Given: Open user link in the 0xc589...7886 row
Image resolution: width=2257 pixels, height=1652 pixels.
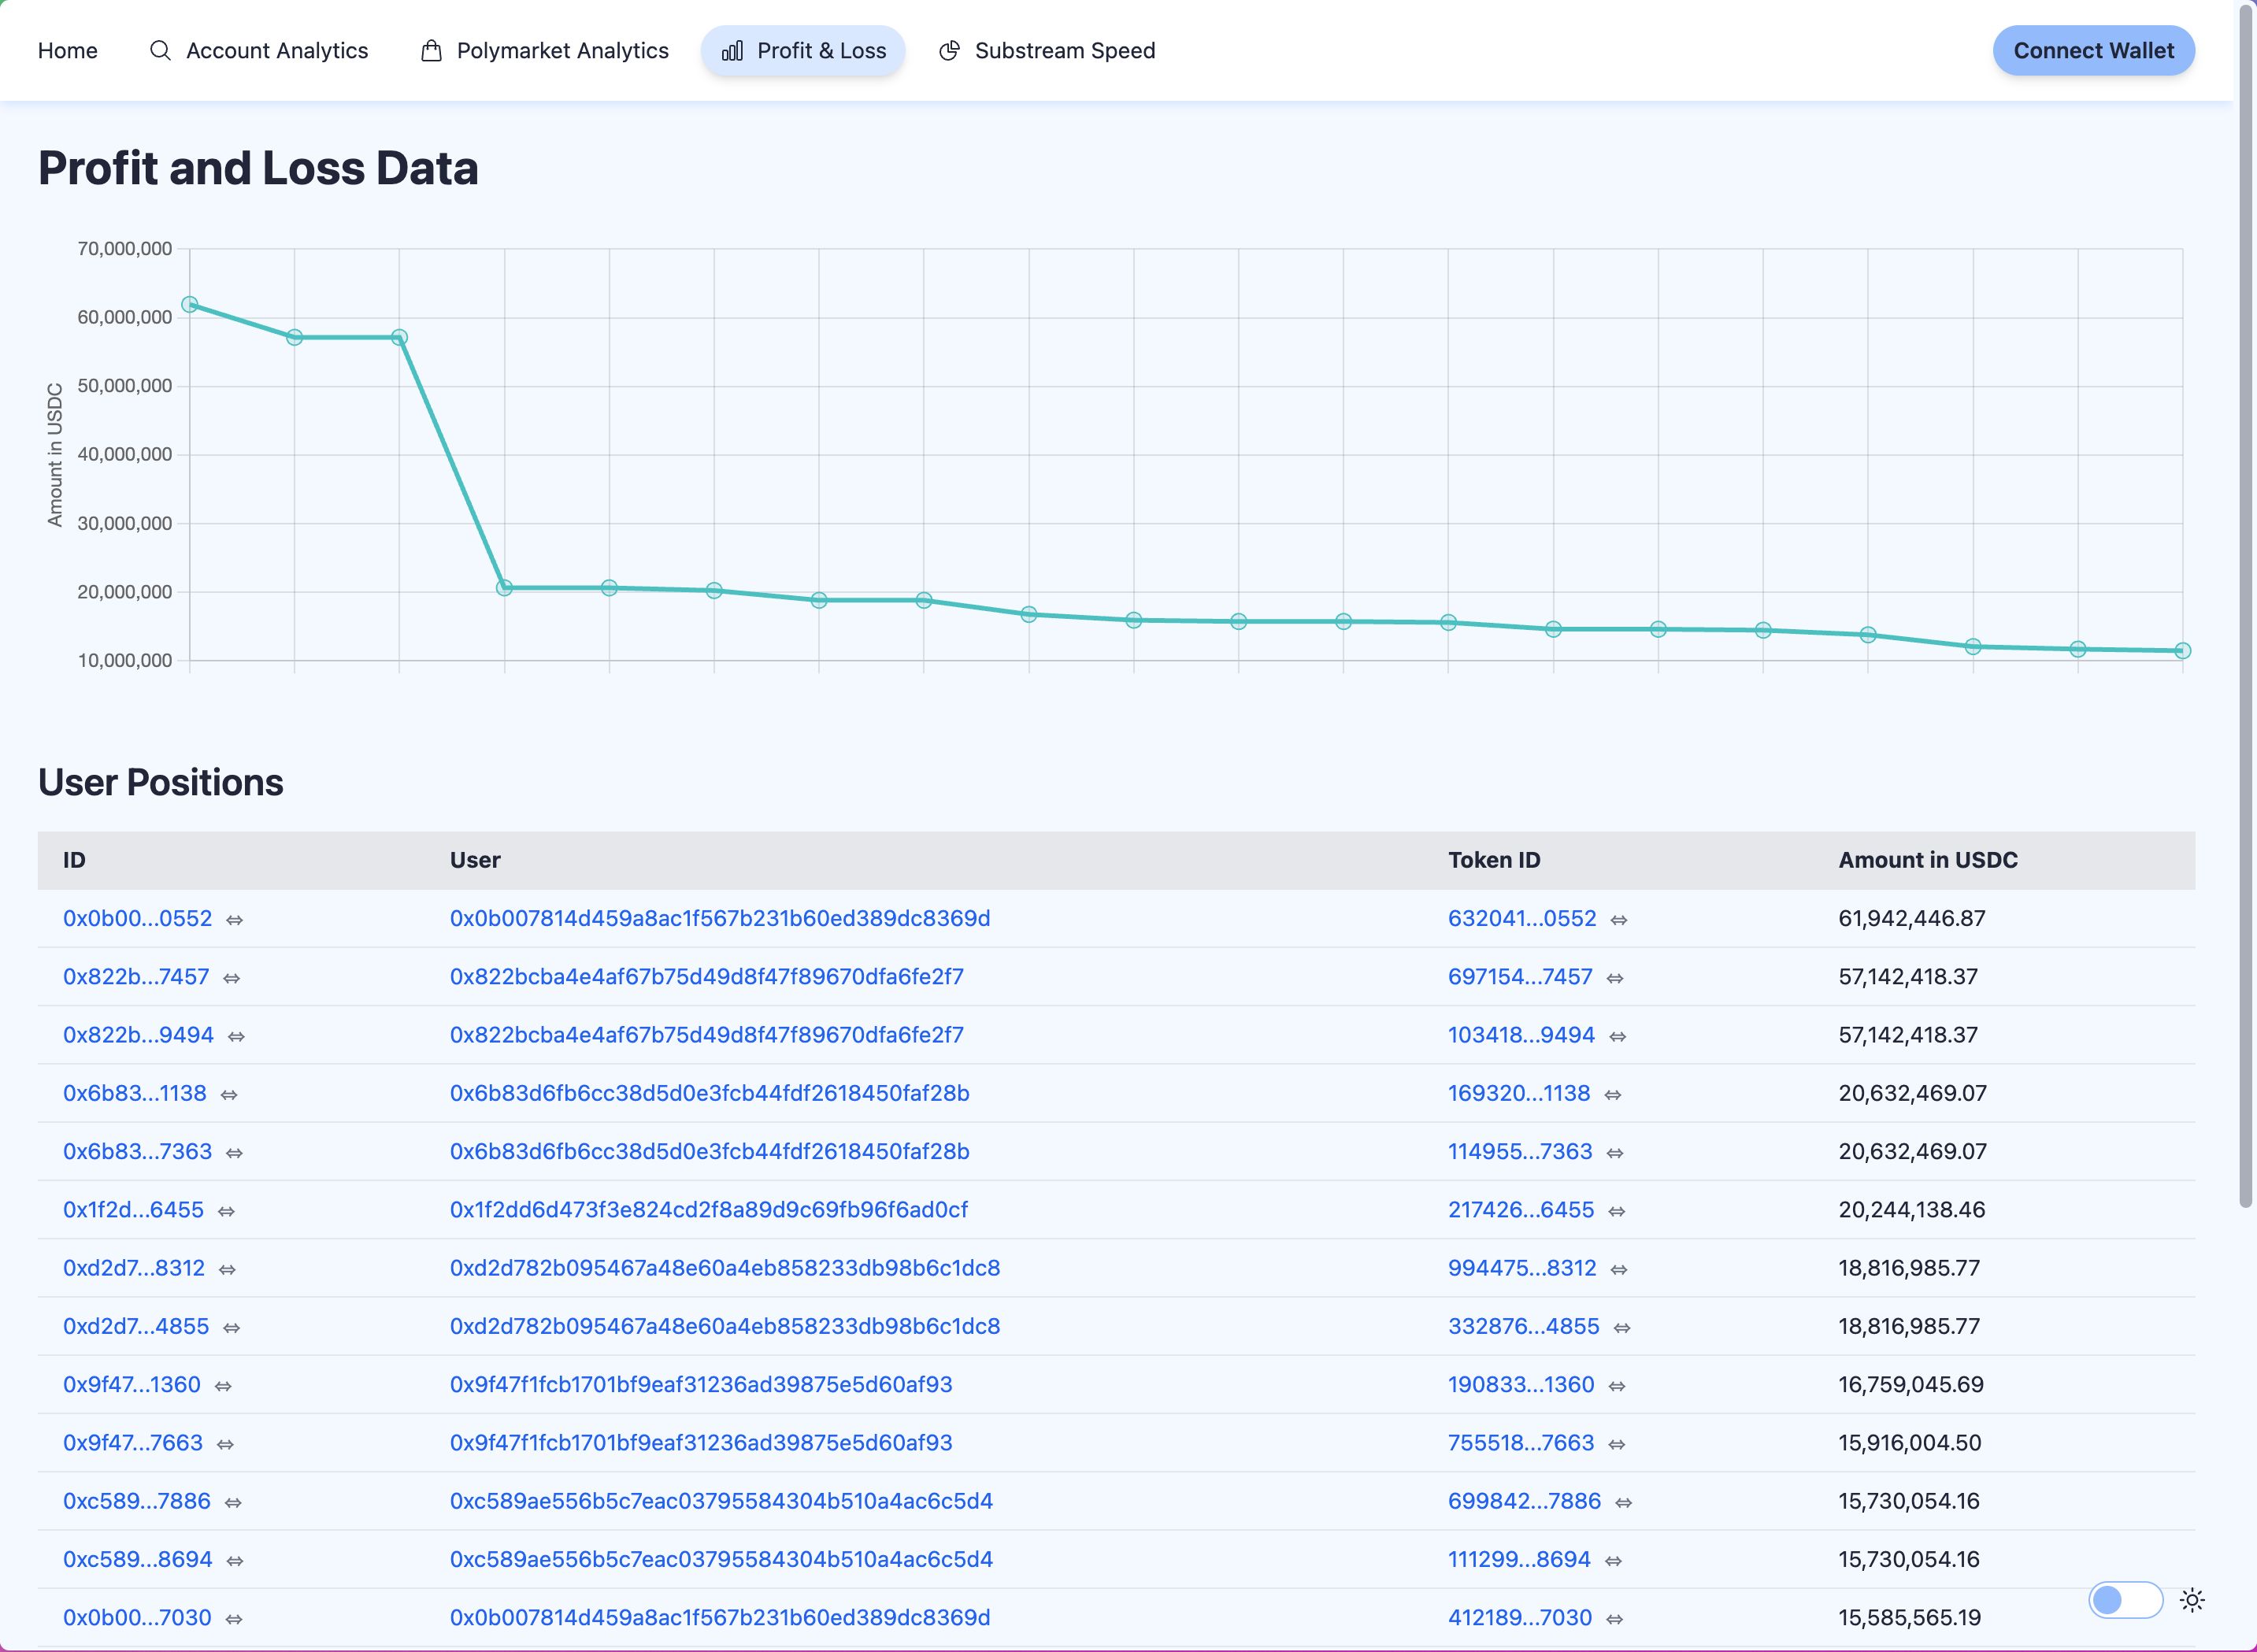Looking at the screenshot, I should [721, 1501].
